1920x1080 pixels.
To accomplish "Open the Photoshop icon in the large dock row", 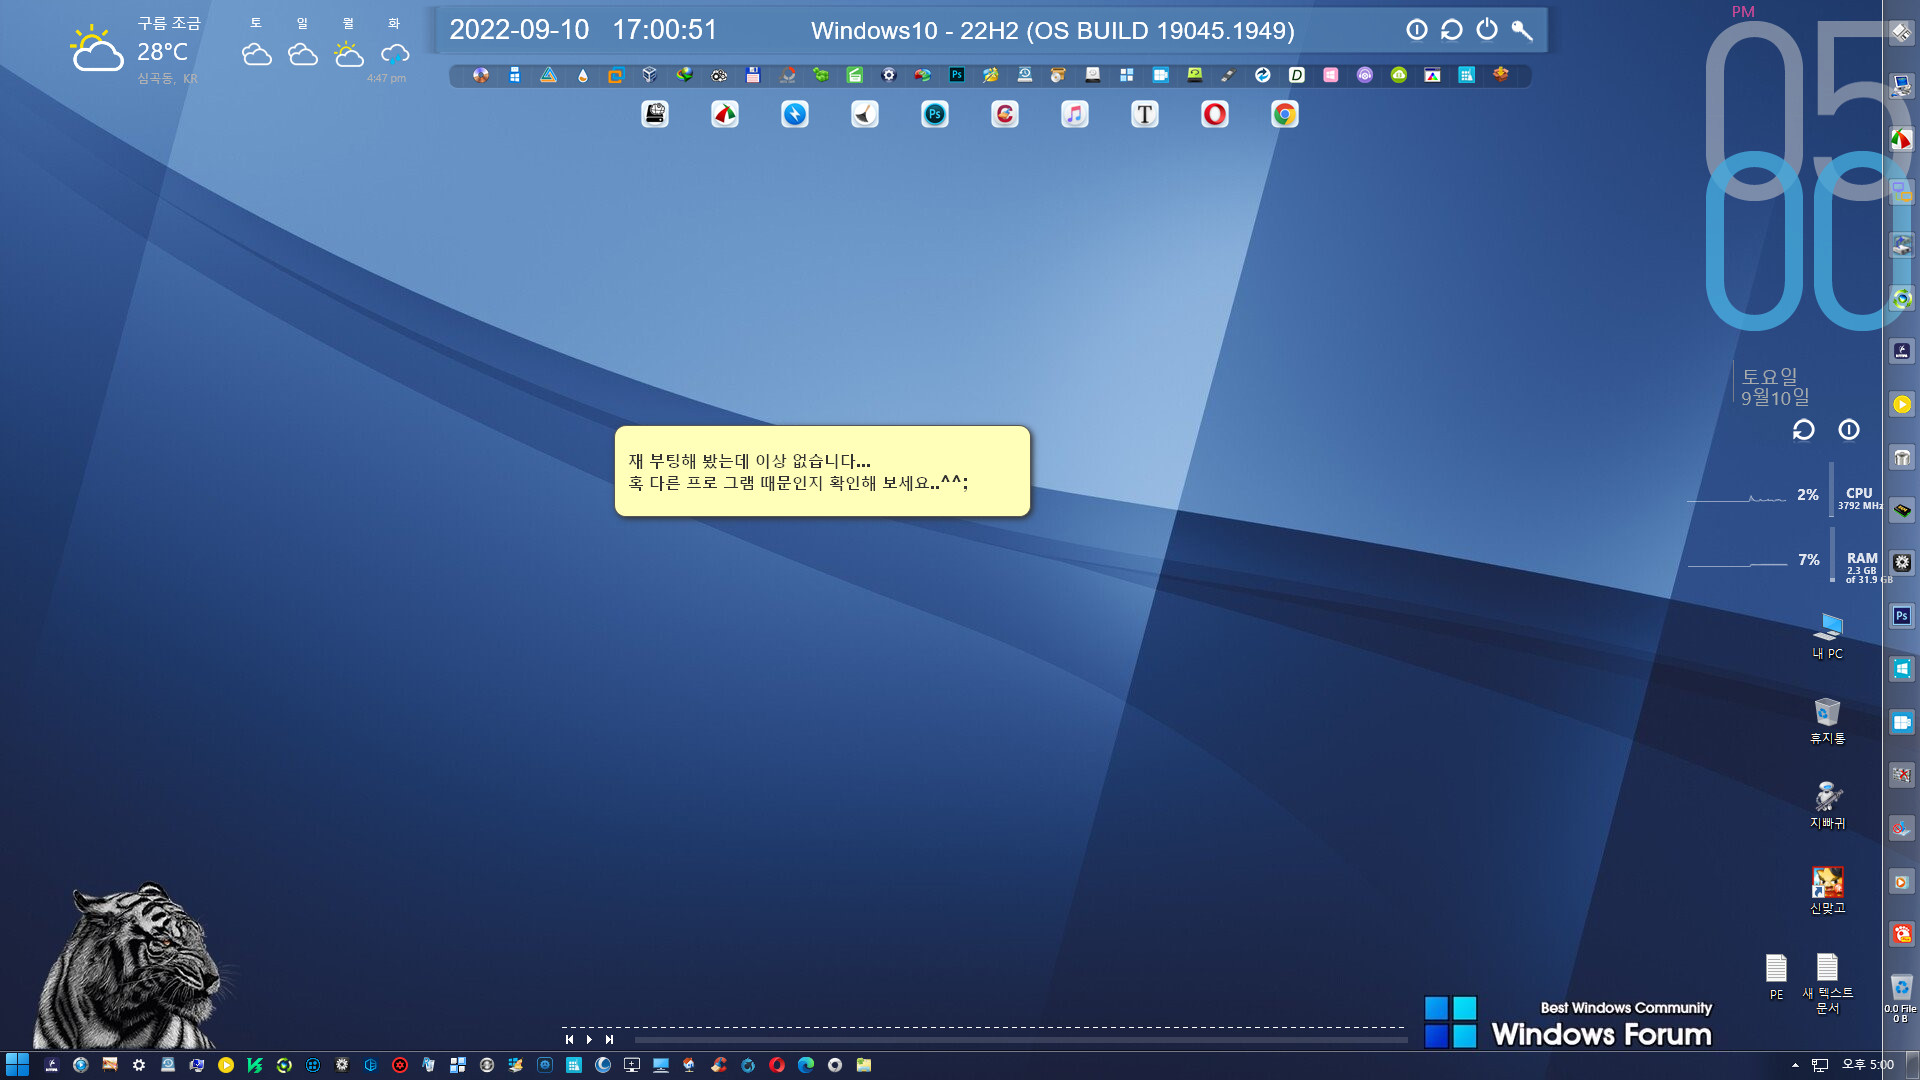I will click(x=935, y=115).
